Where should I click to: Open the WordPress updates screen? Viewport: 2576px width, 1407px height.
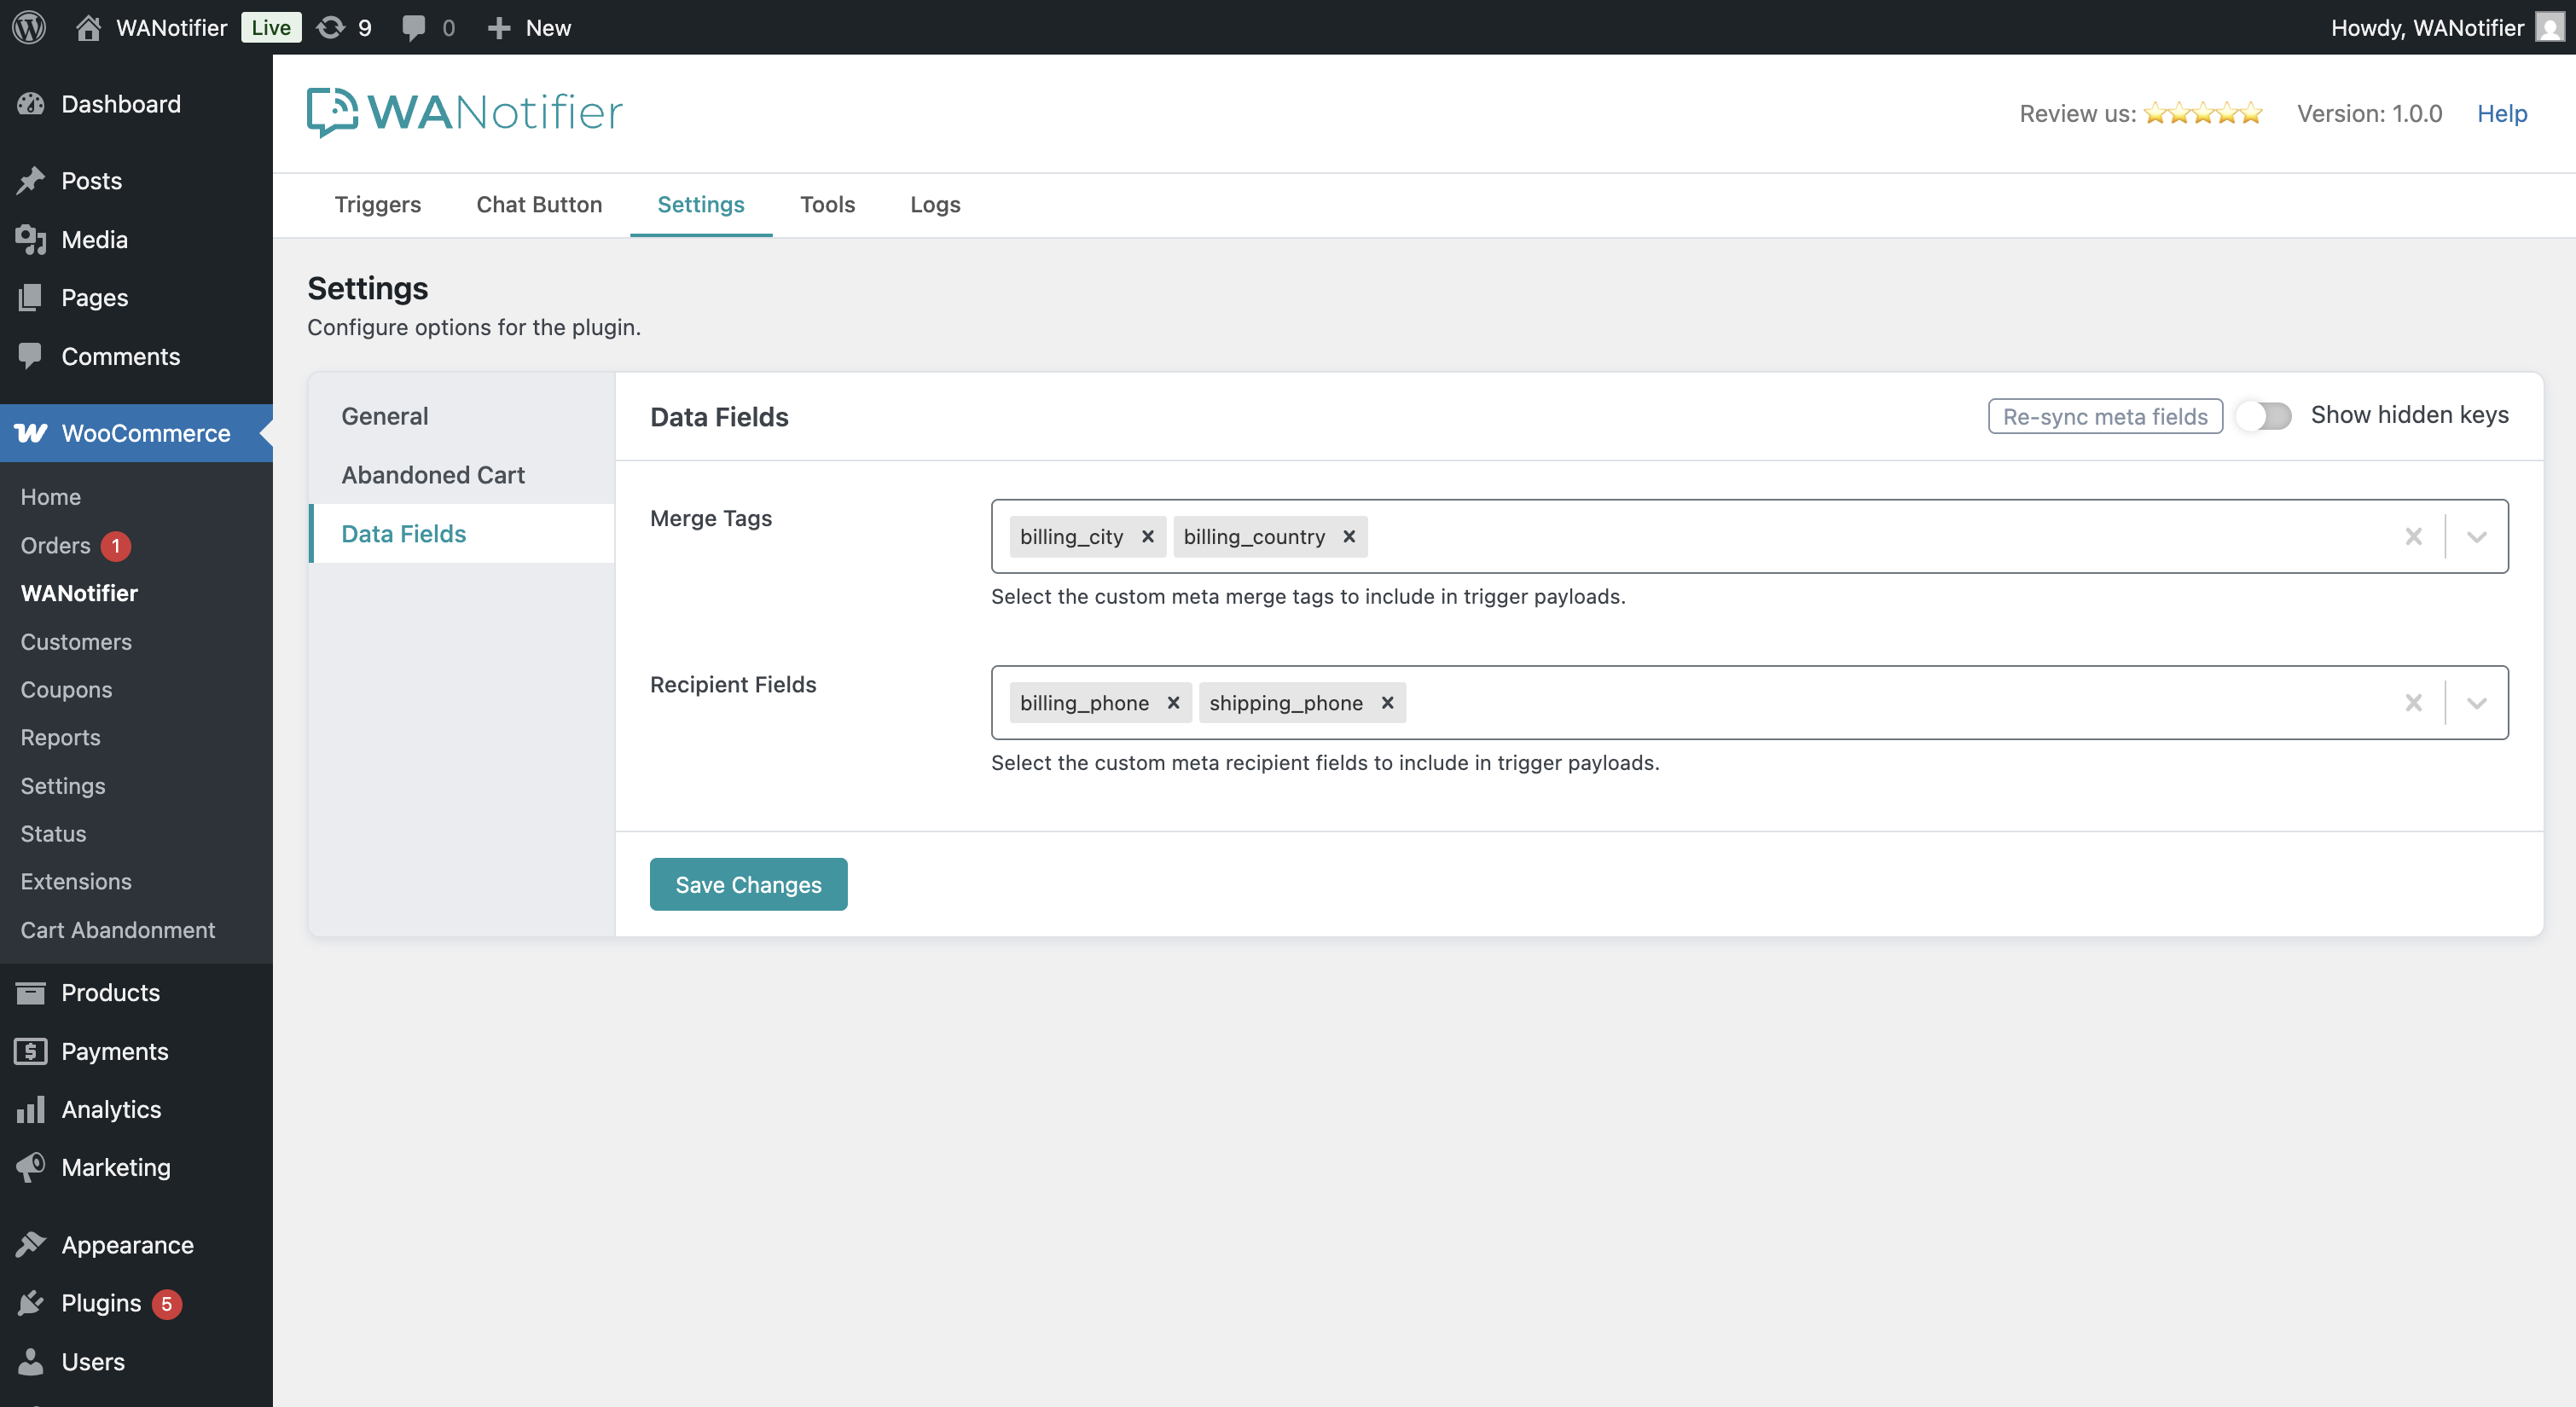pos(343,27)
